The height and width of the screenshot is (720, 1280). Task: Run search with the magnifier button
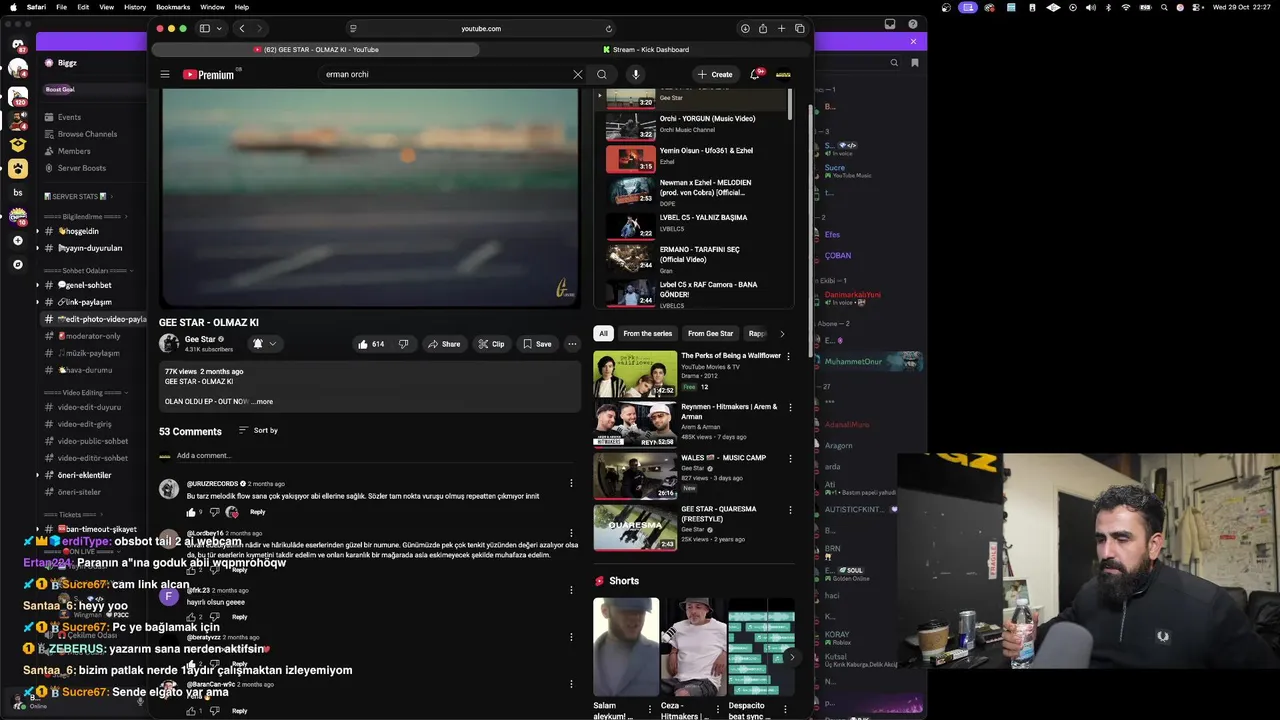pyautogui.click(x=602, y=74)
